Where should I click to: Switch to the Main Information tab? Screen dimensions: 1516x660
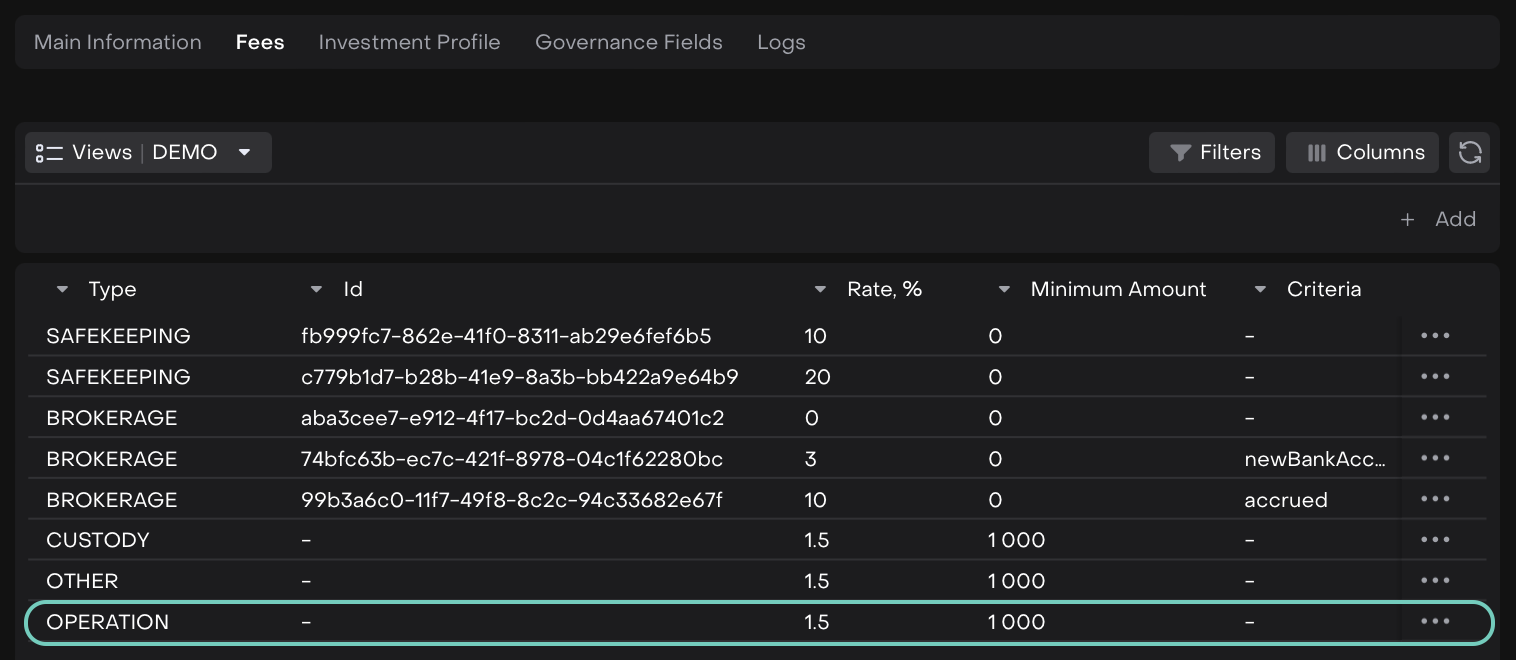pyautogui.click(x=118, y=42)
